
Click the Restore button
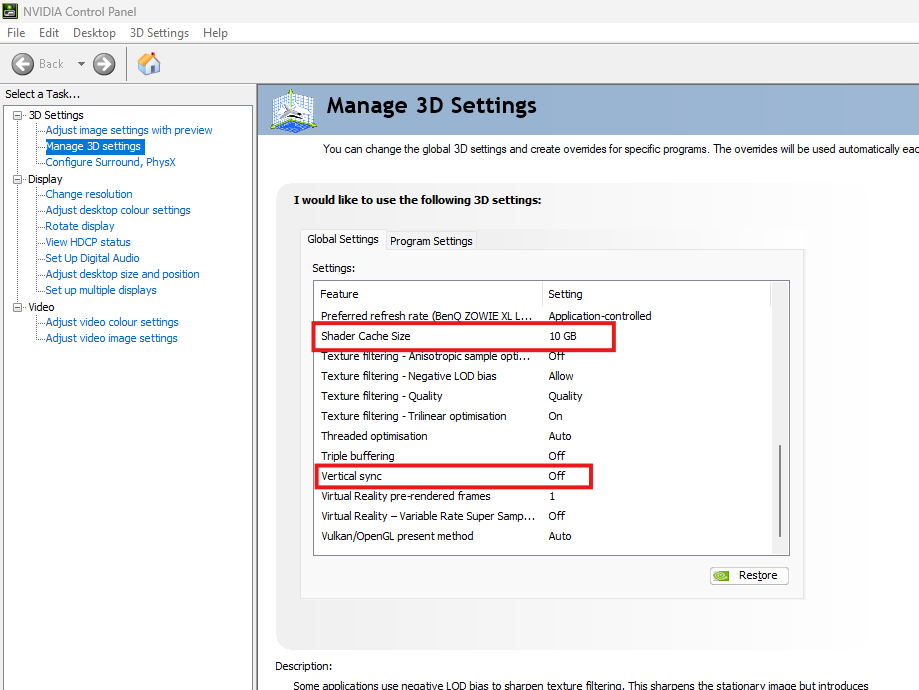[749, 576]
